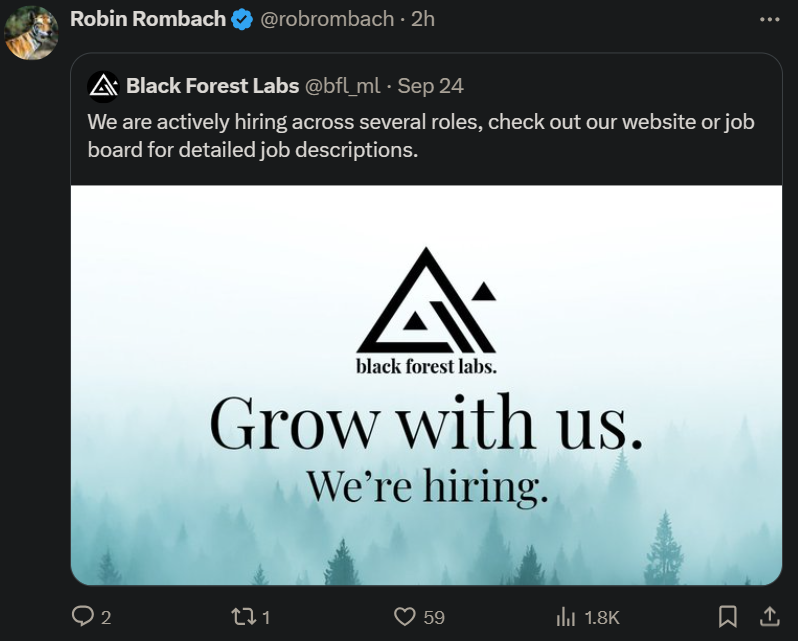The height and width of the screenshot is (641, 798).
Task: Open the 2h timestamp of the post
Action: 423,19
